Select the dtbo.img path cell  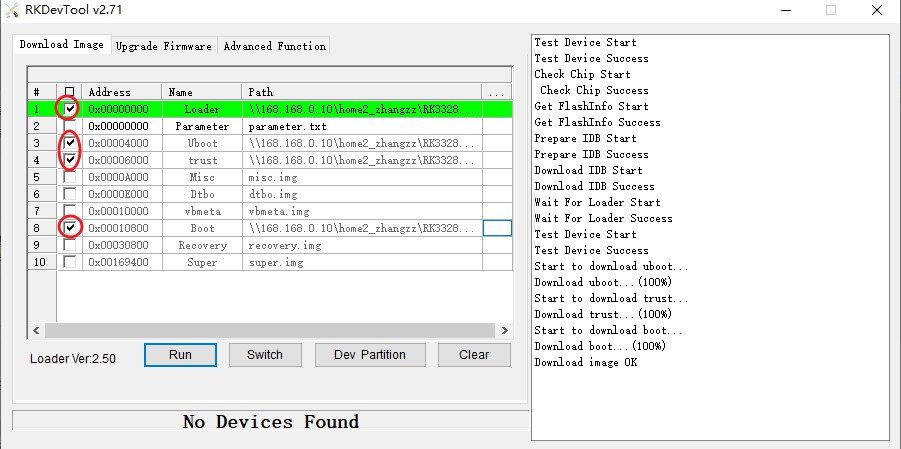[x=362, y=194]
